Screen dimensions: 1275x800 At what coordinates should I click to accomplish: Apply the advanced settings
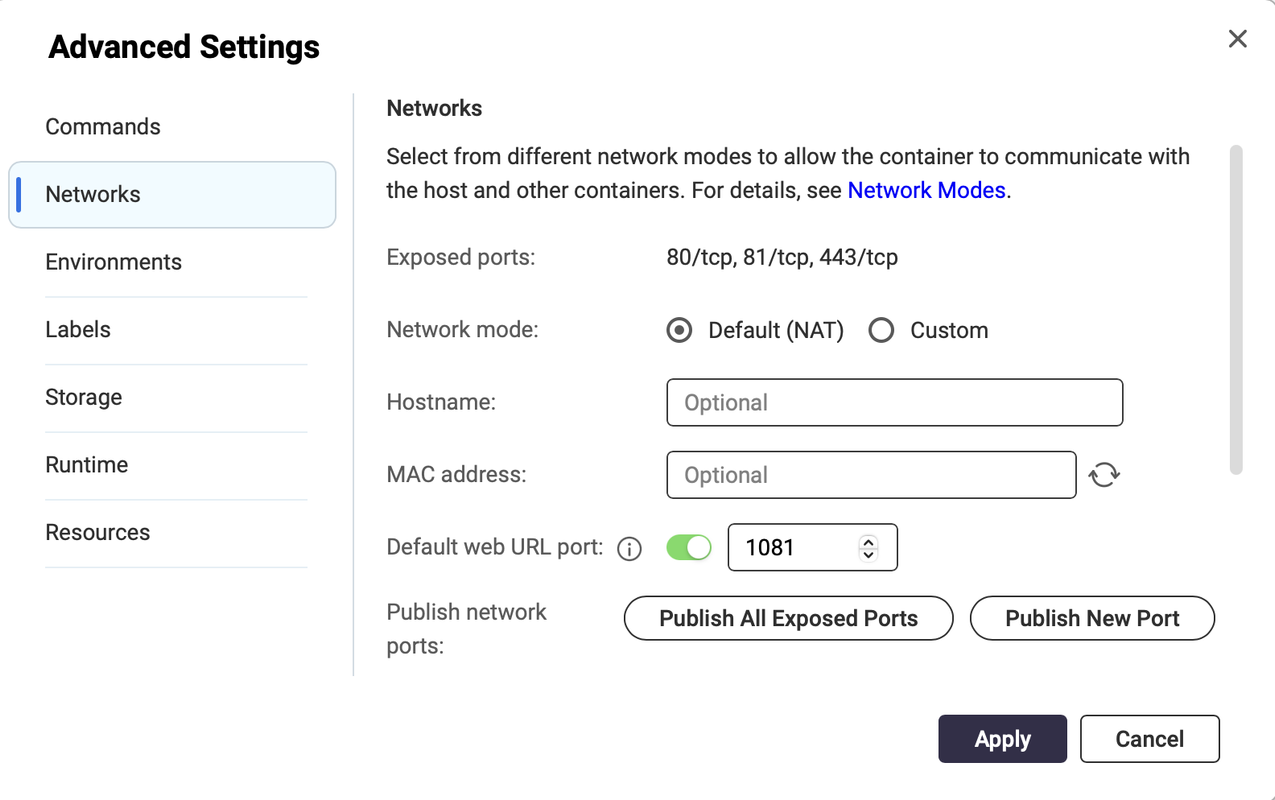(x=1002, y=739)
